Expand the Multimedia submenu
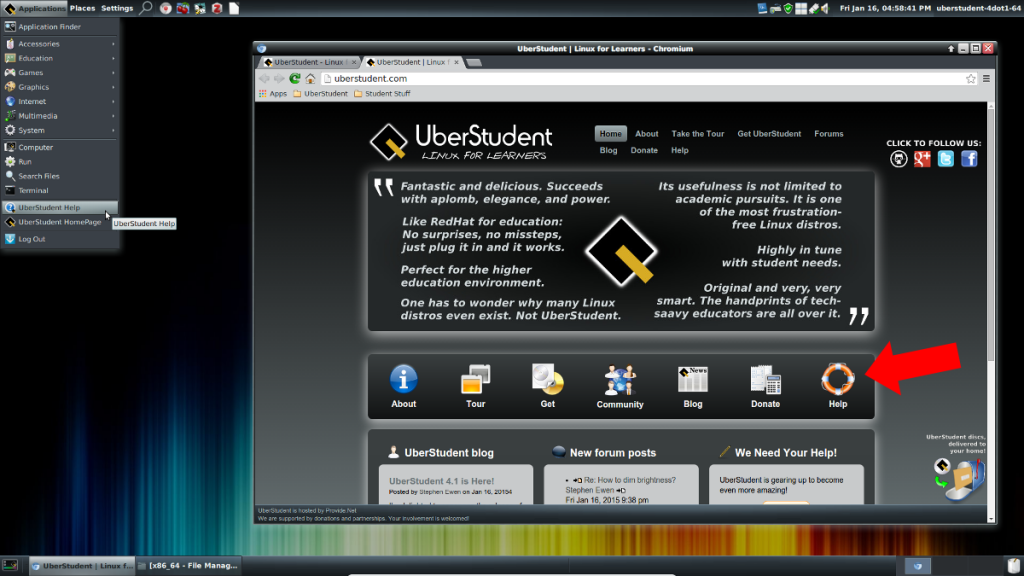 [60, 116]
